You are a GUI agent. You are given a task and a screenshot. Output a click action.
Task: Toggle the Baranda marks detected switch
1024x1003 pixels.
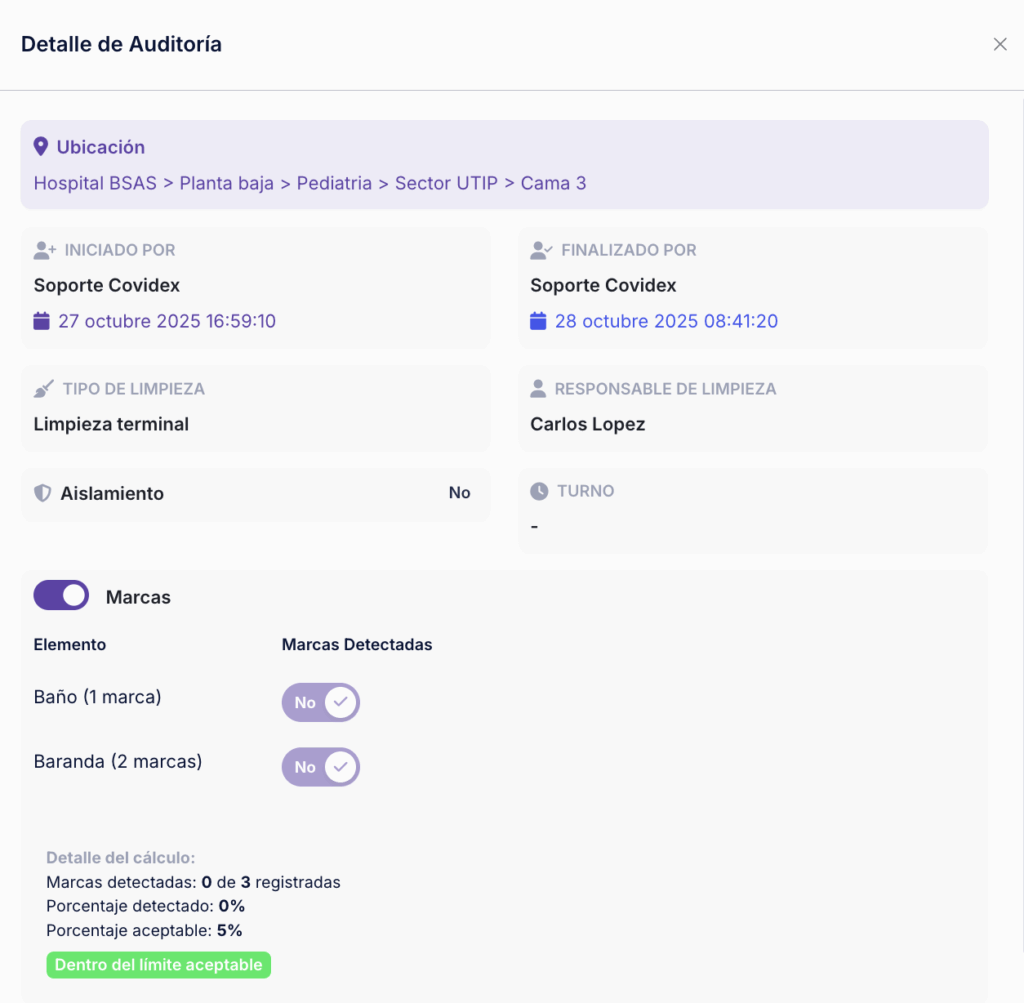tap(321, 767)
